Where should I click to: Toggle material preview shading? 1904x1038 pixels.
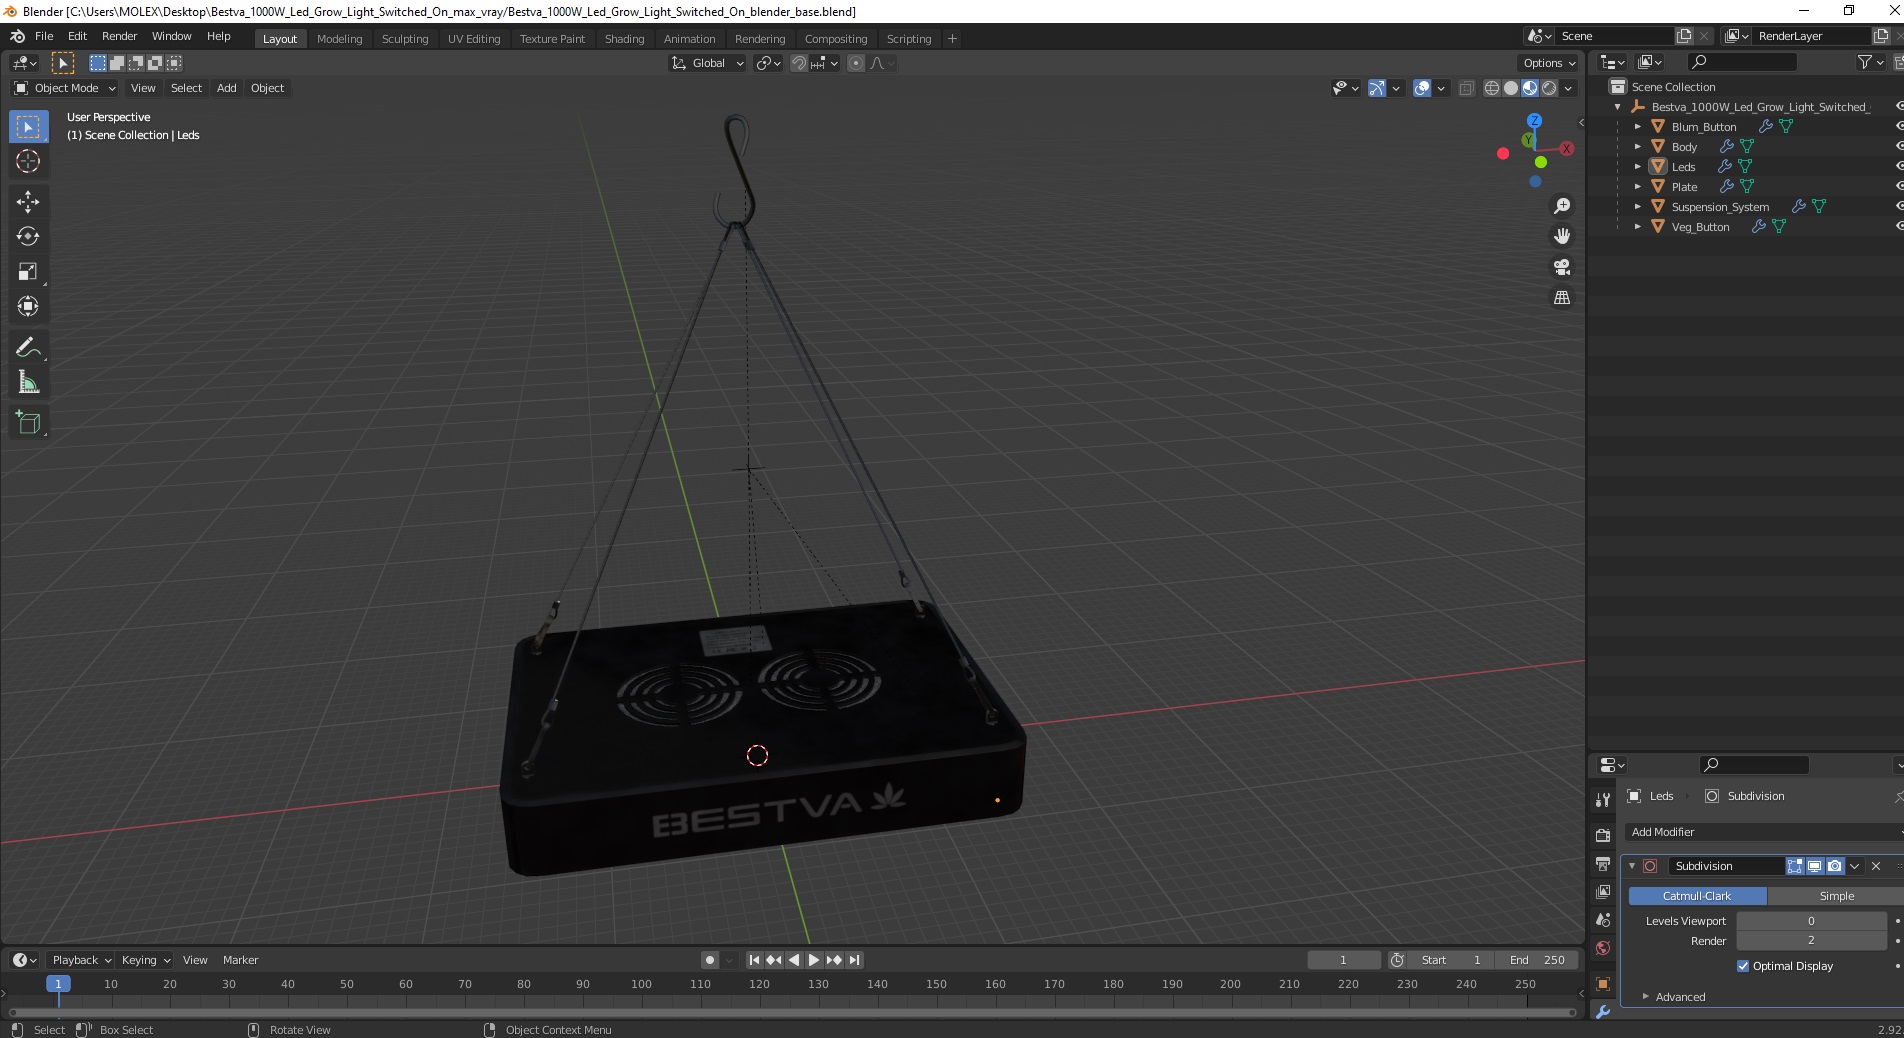coord(1530,88)
